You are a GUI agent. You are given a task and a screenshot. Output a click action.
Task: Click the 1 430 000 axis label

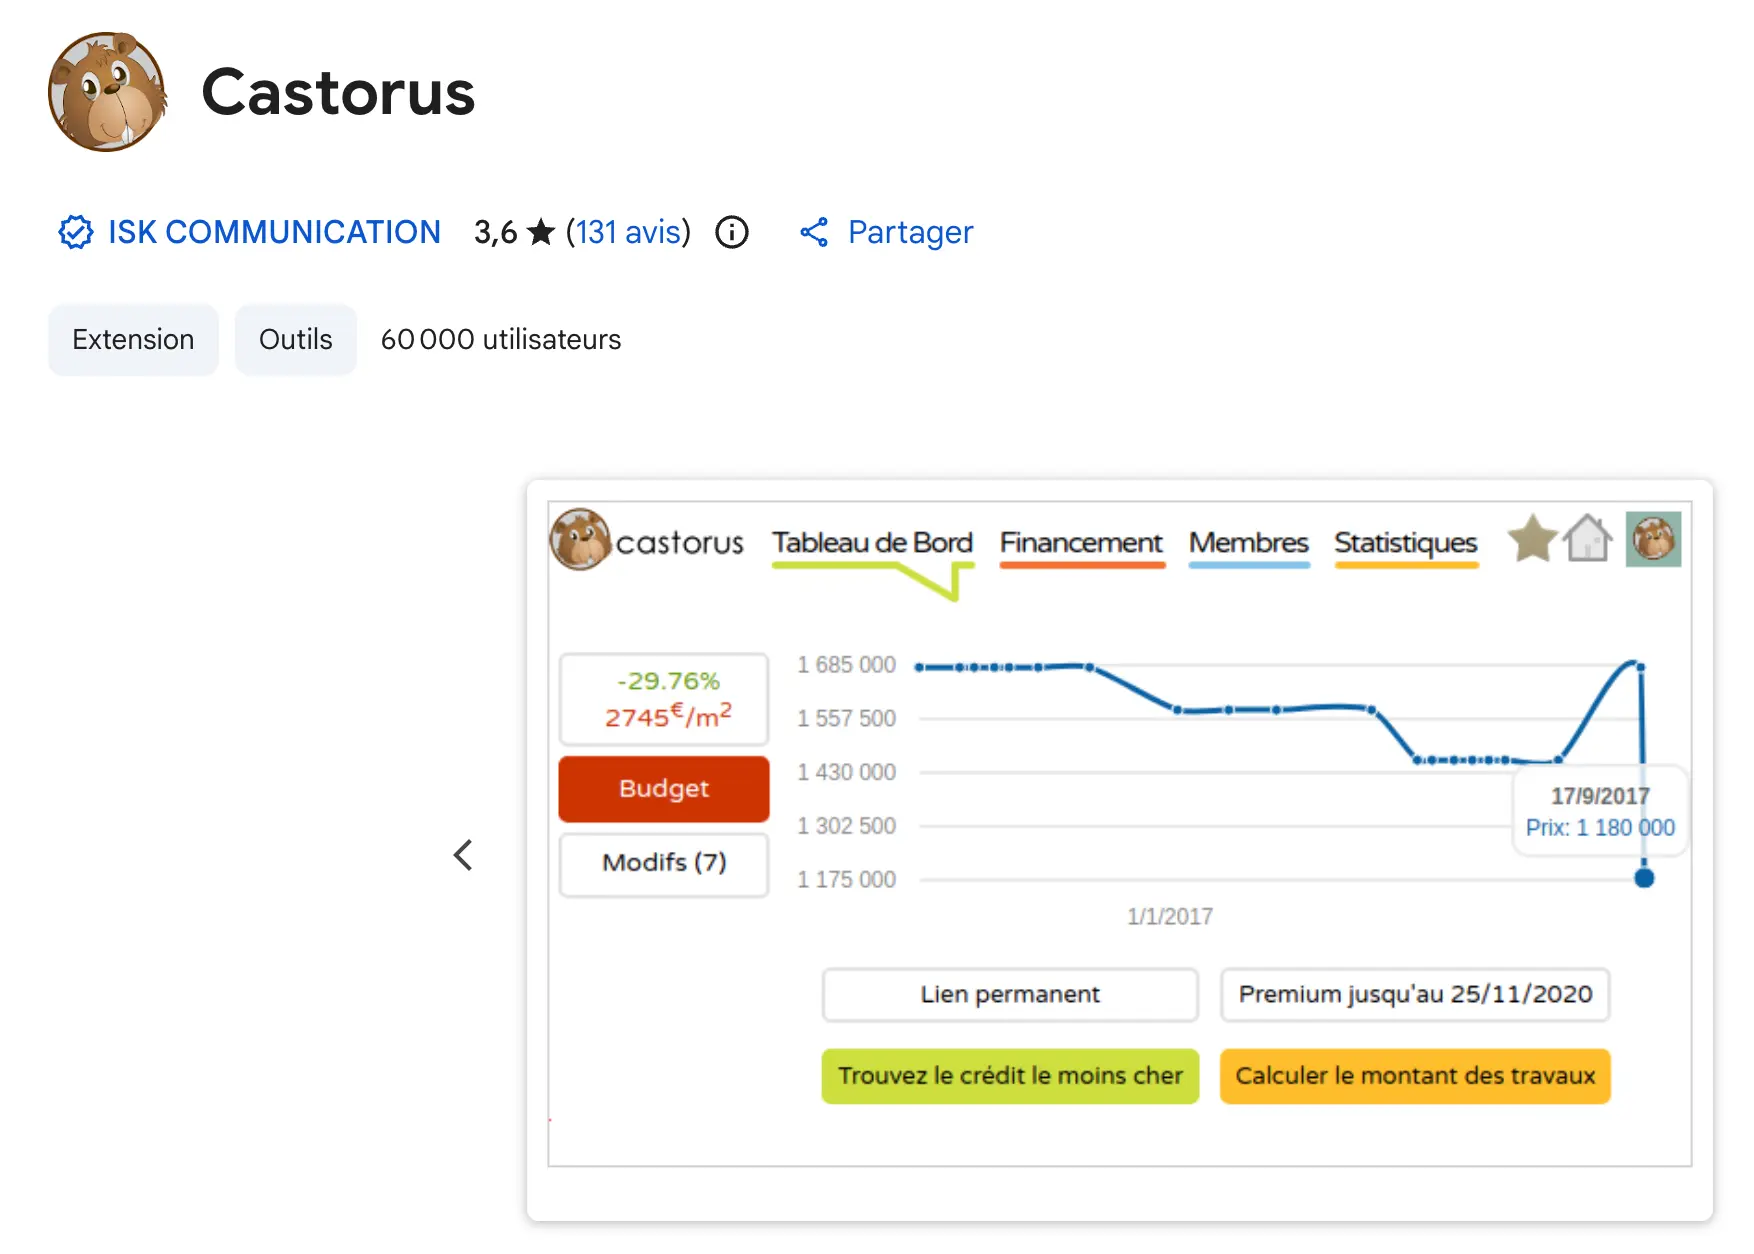point(846,773)
